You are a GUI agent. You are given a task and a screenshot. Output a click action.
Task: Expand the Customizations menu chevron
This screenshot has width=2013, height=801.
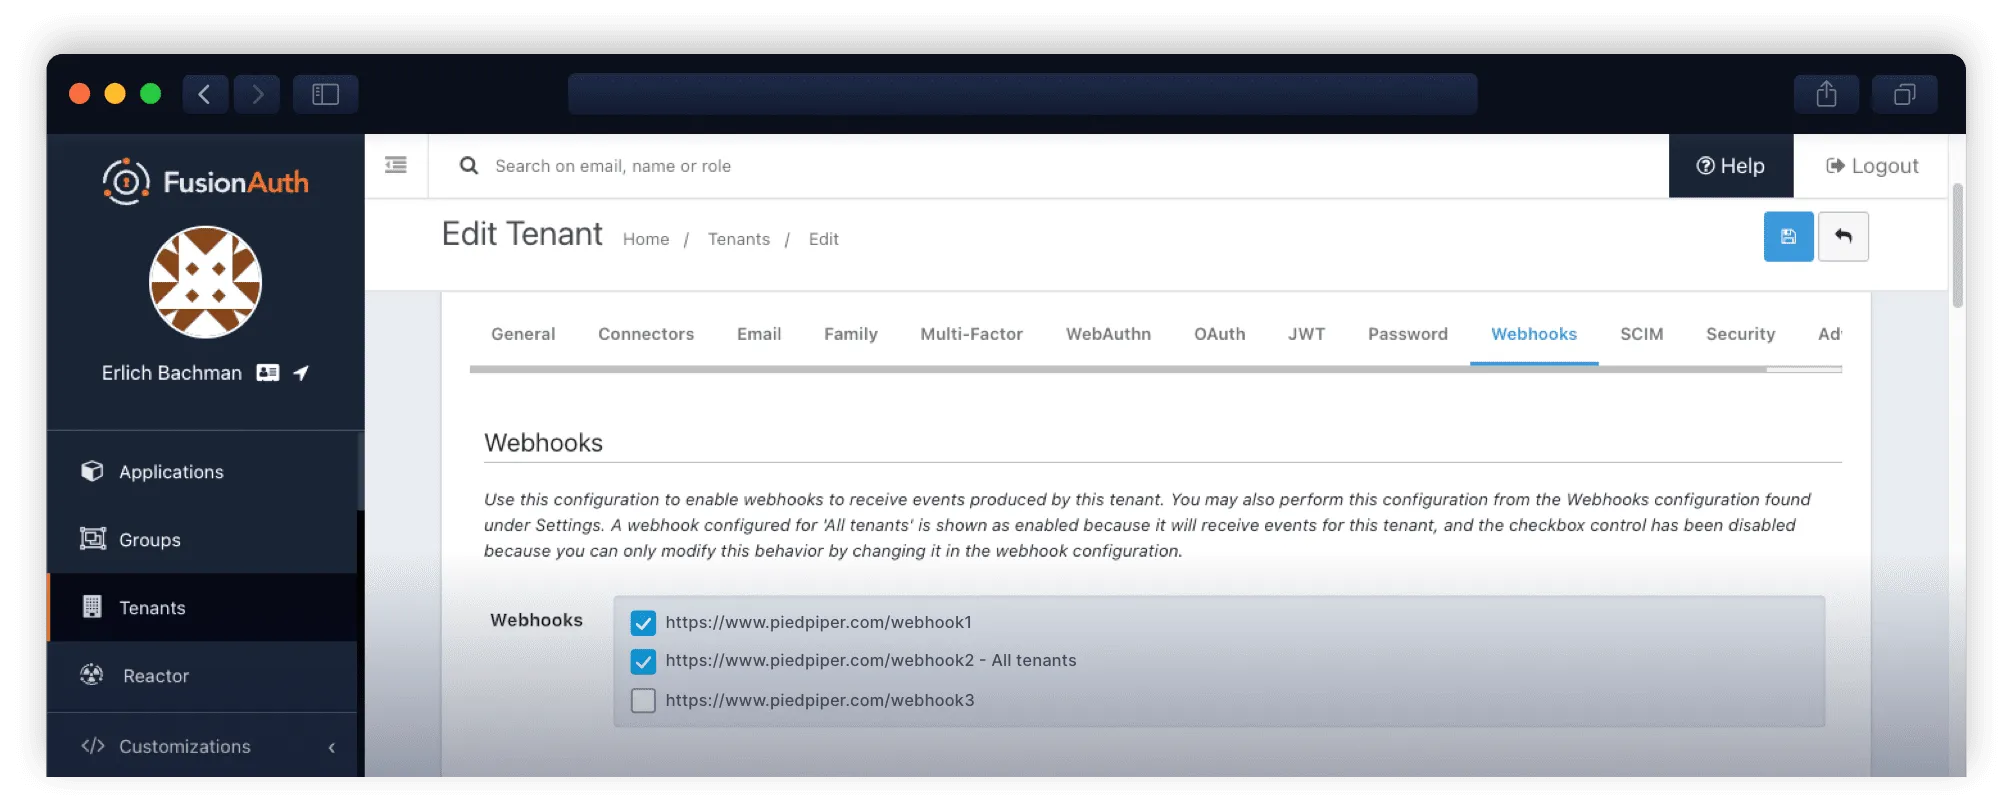coord(332,747)
